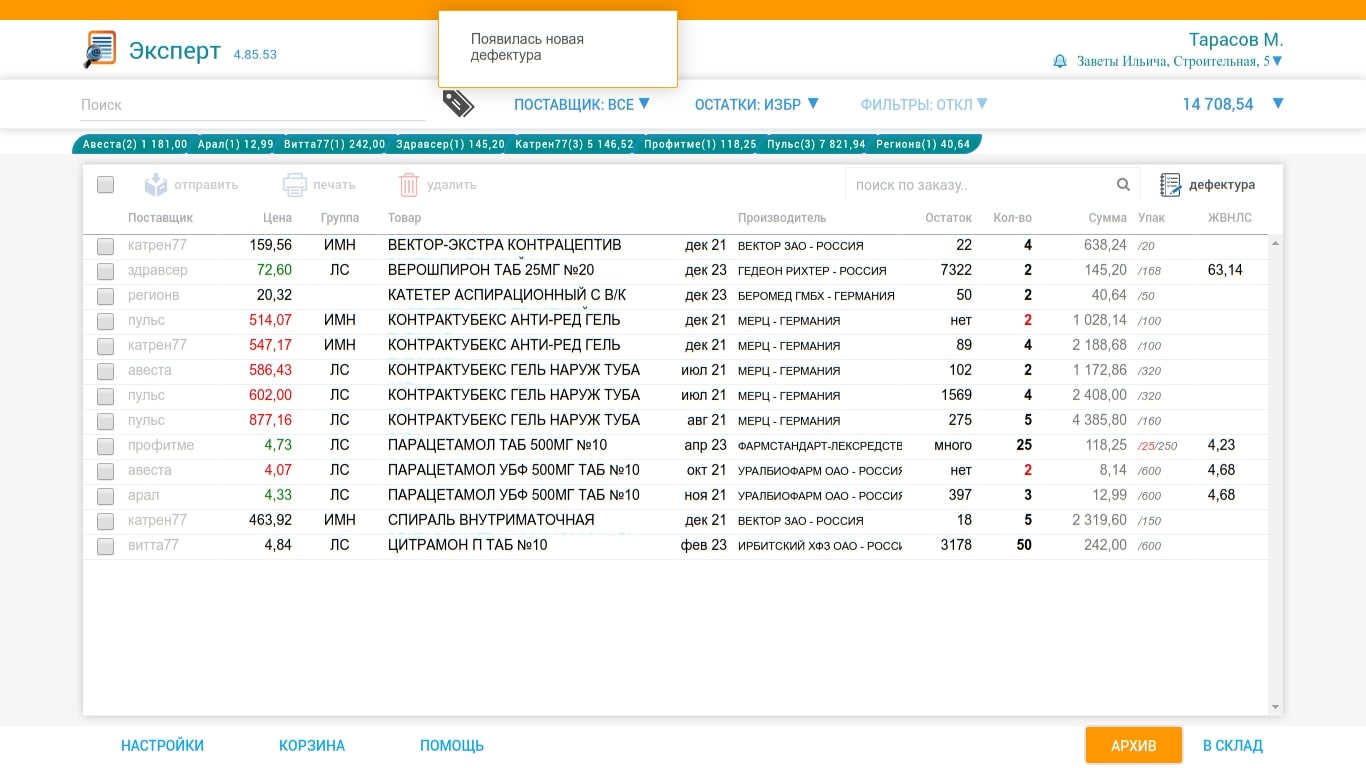
Task: Sort by the Поставщик column header
Action: 160,217
